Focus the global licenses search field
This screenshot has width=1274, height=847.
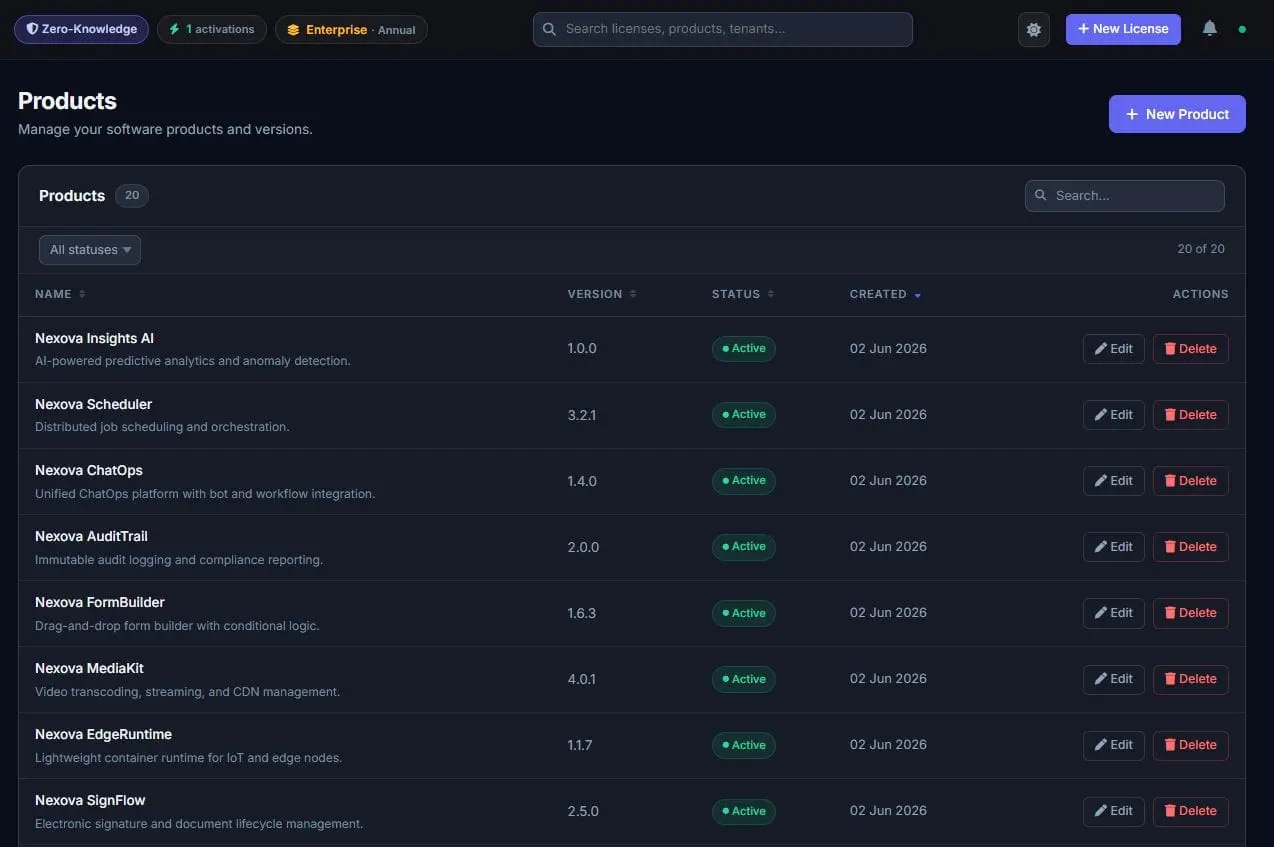click(x=723, y=29)
